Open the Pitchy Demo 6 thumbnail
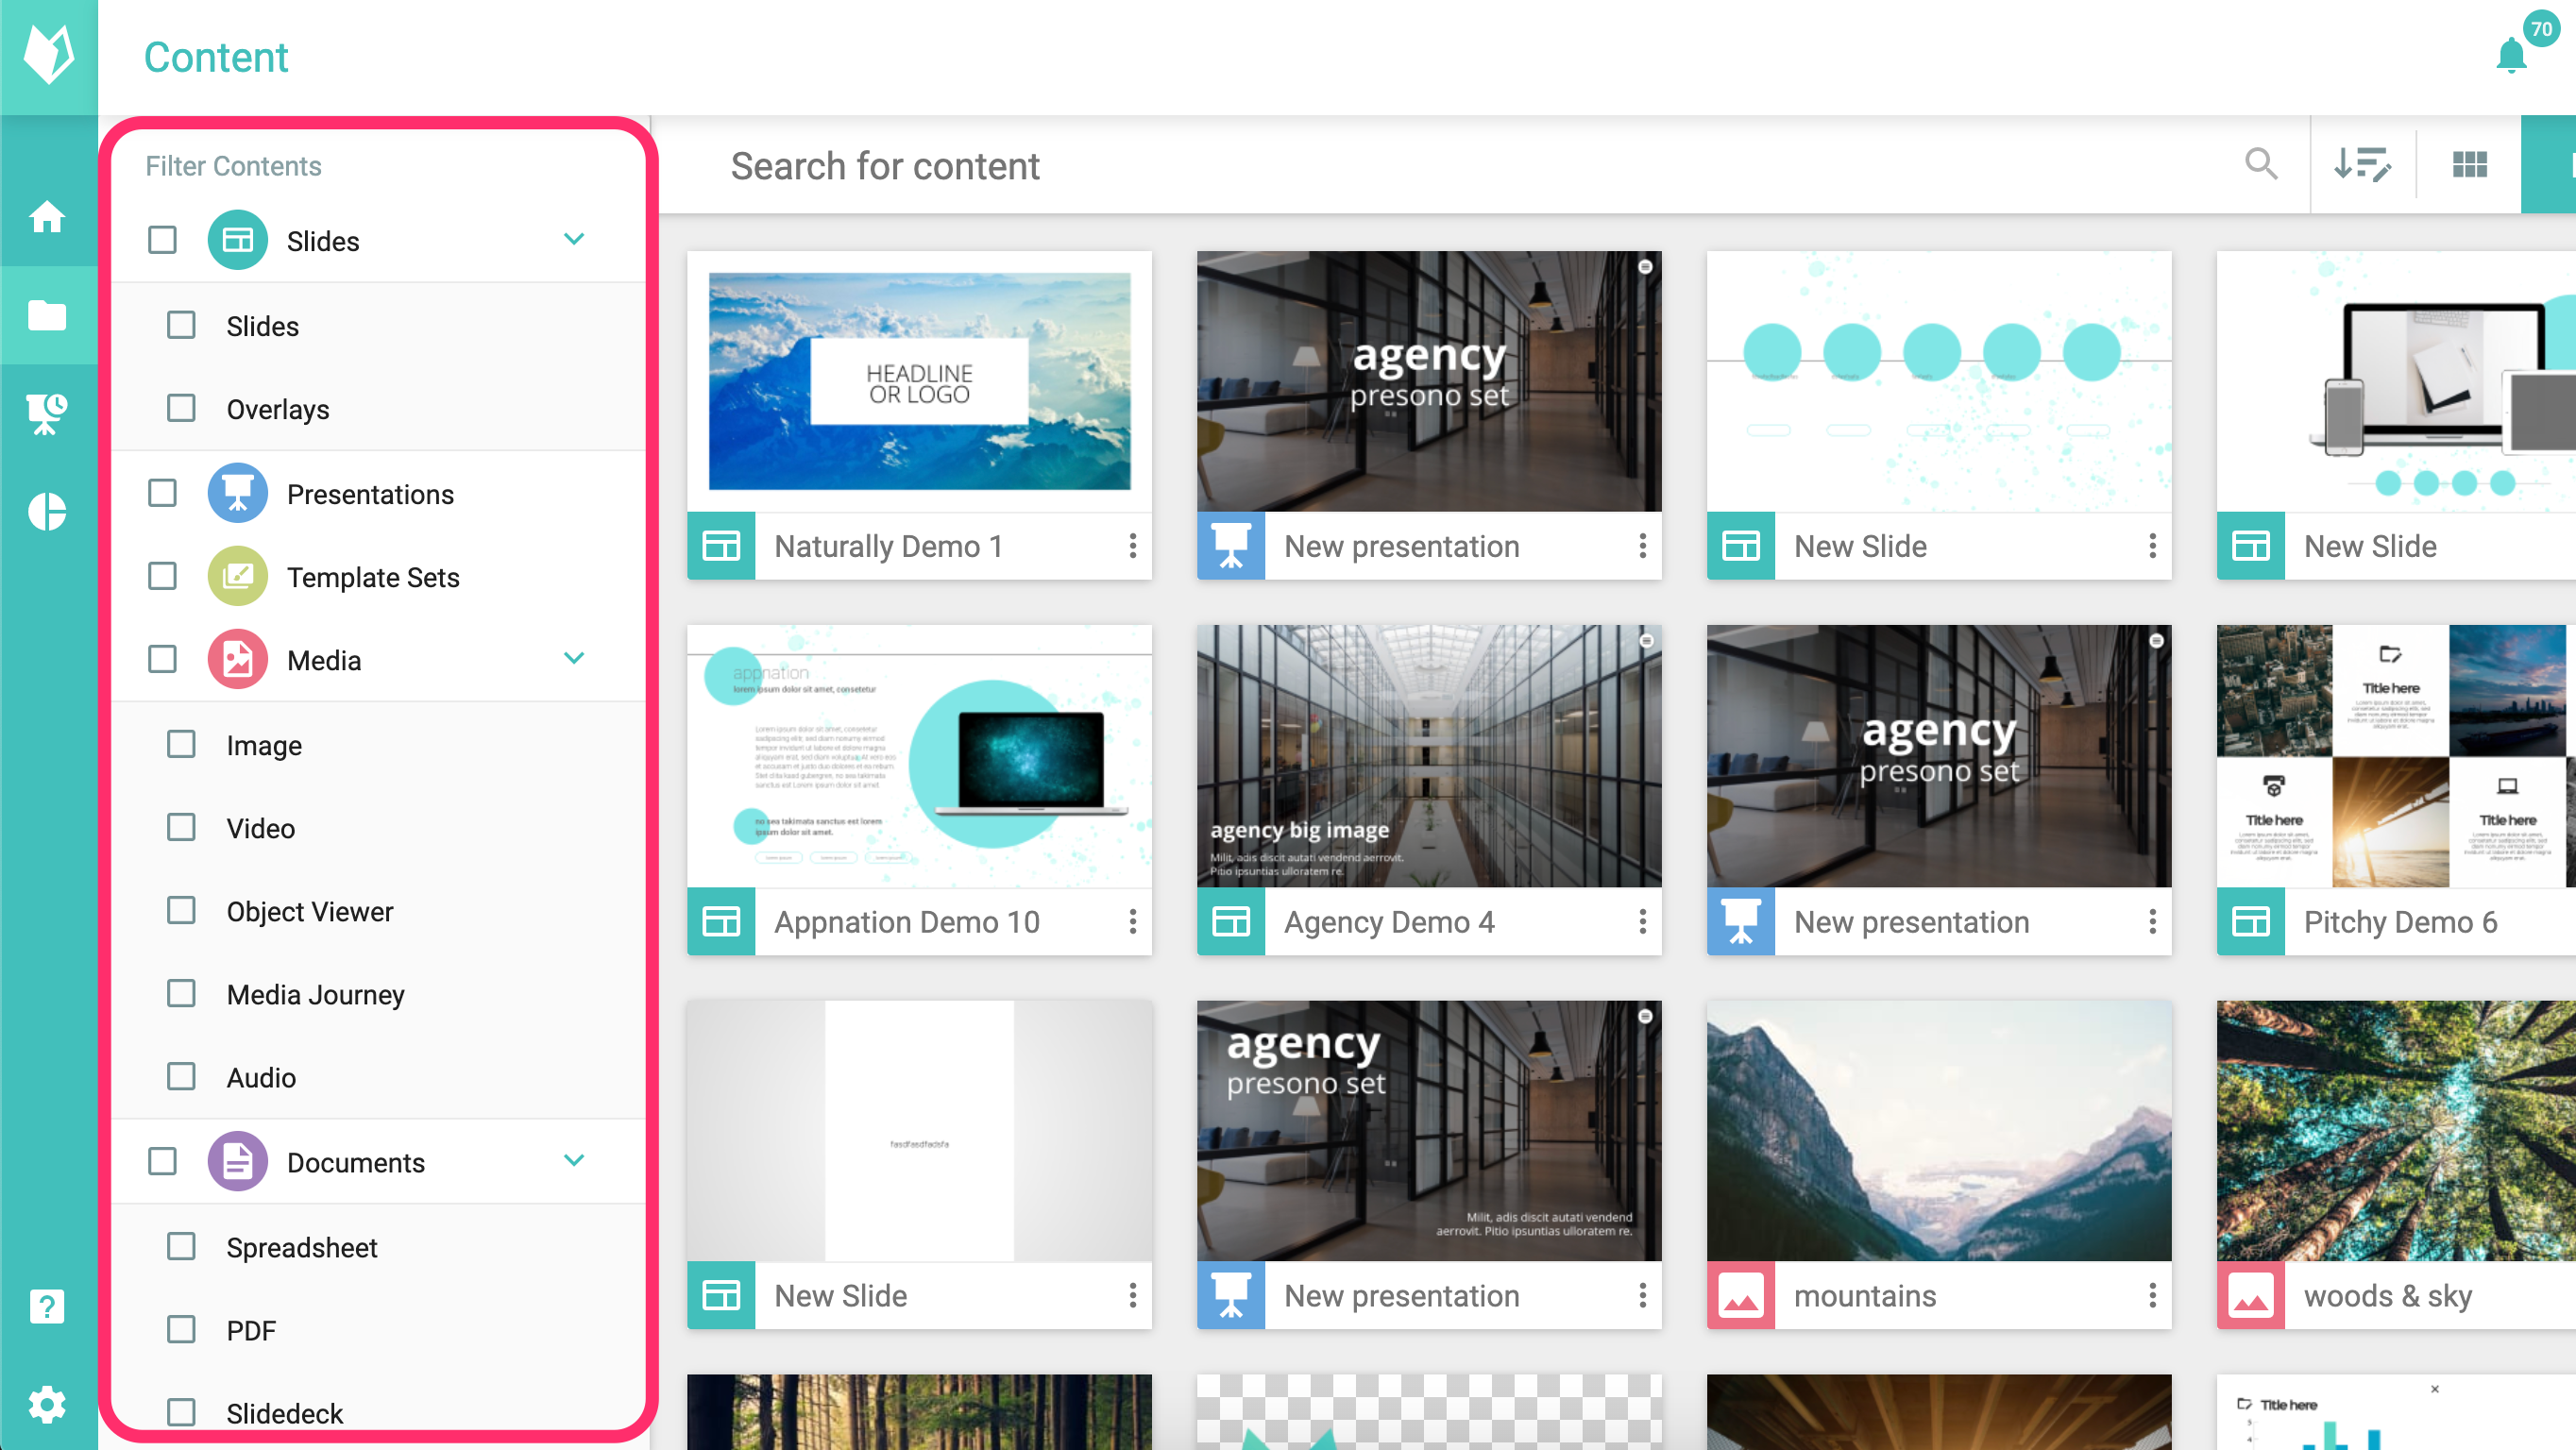This screenshot has height=1450, width=2576. tap(2396, 756)
